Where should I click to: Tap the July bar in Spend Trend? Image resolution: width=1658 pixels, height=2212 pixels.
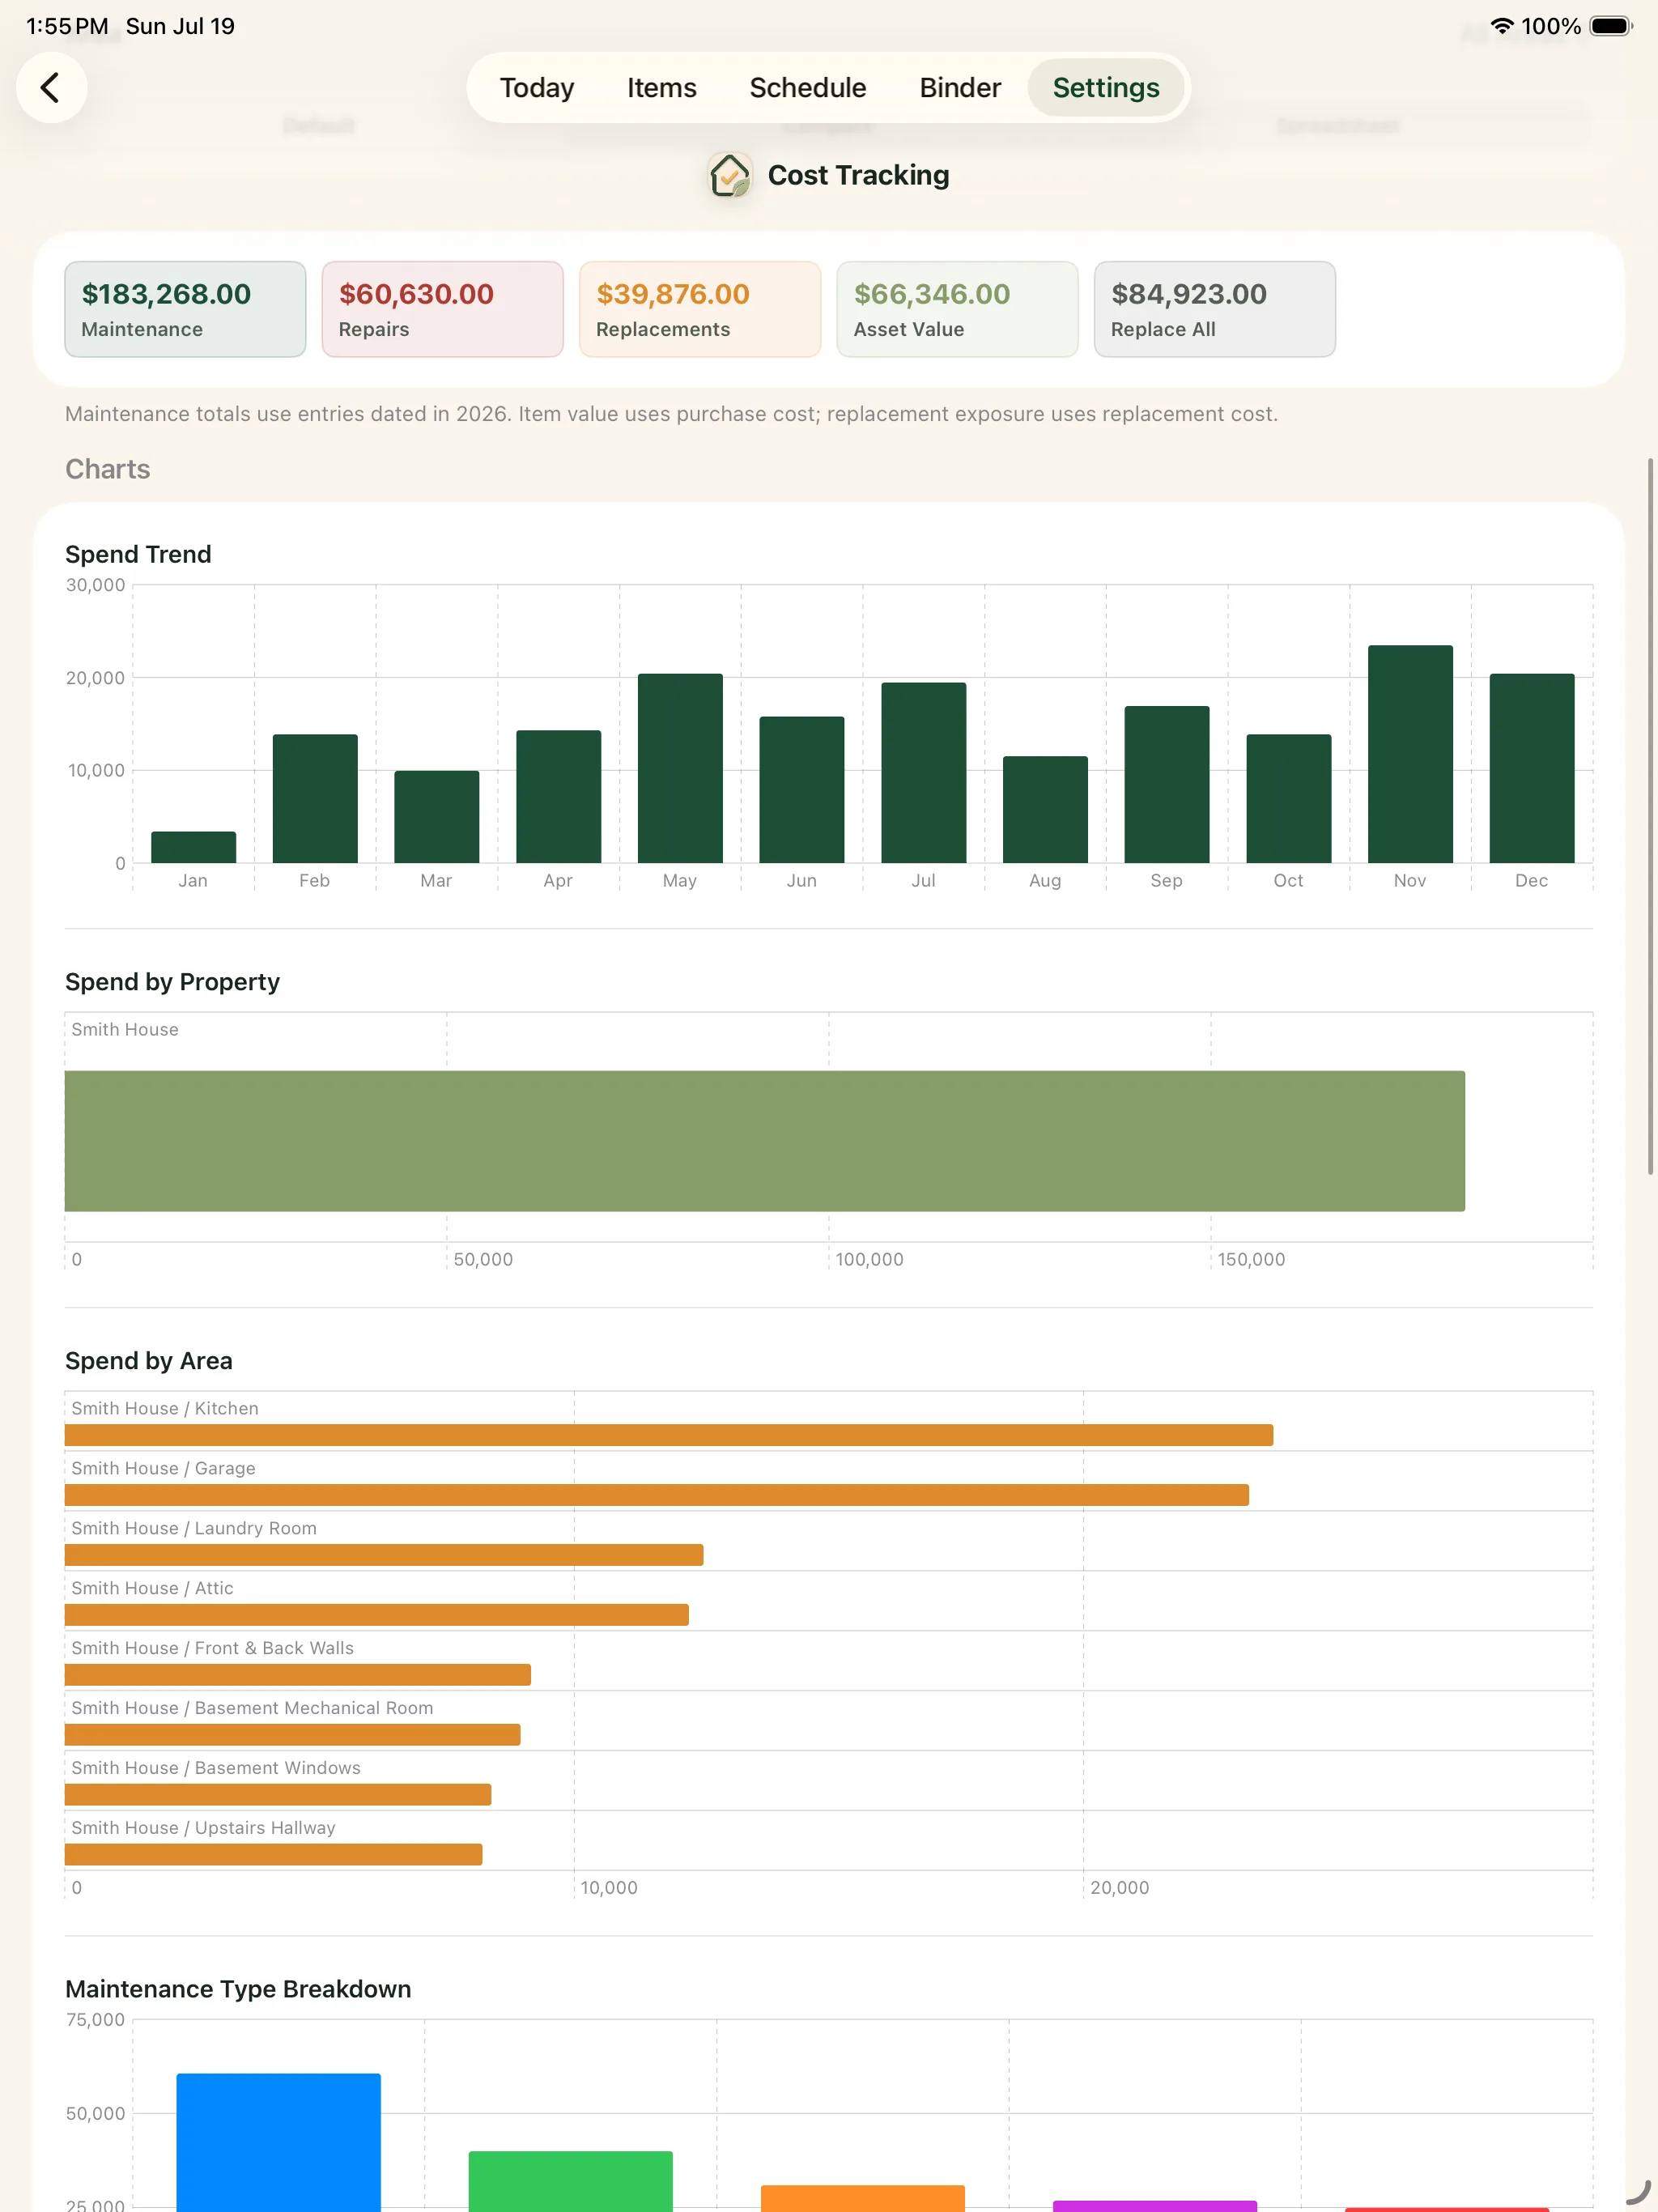(x=924, y=772)
